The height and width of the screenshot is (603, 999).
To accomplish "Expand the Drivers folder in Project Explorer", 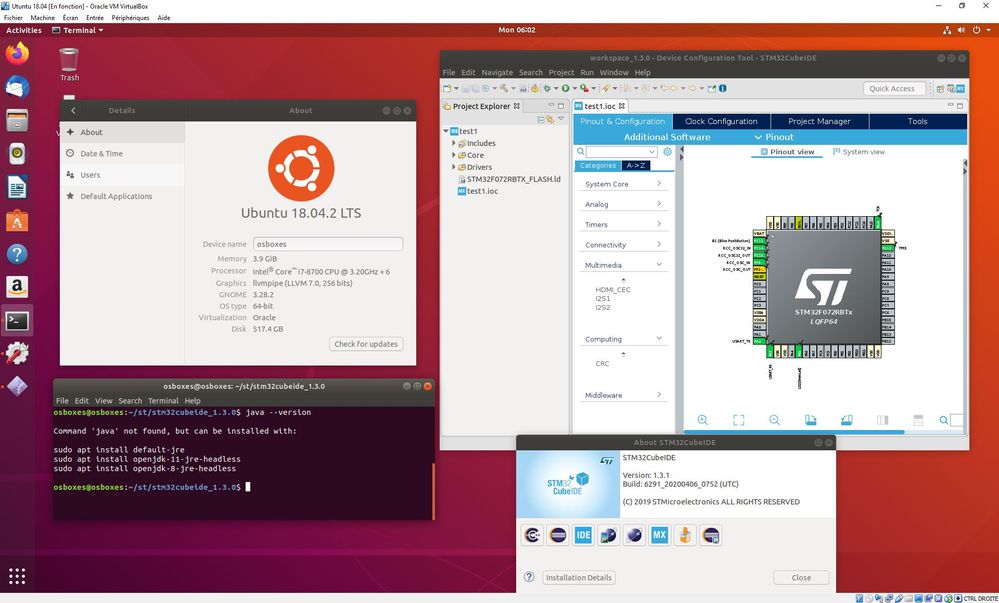I will pyautogui.click(x=454, y=167).
